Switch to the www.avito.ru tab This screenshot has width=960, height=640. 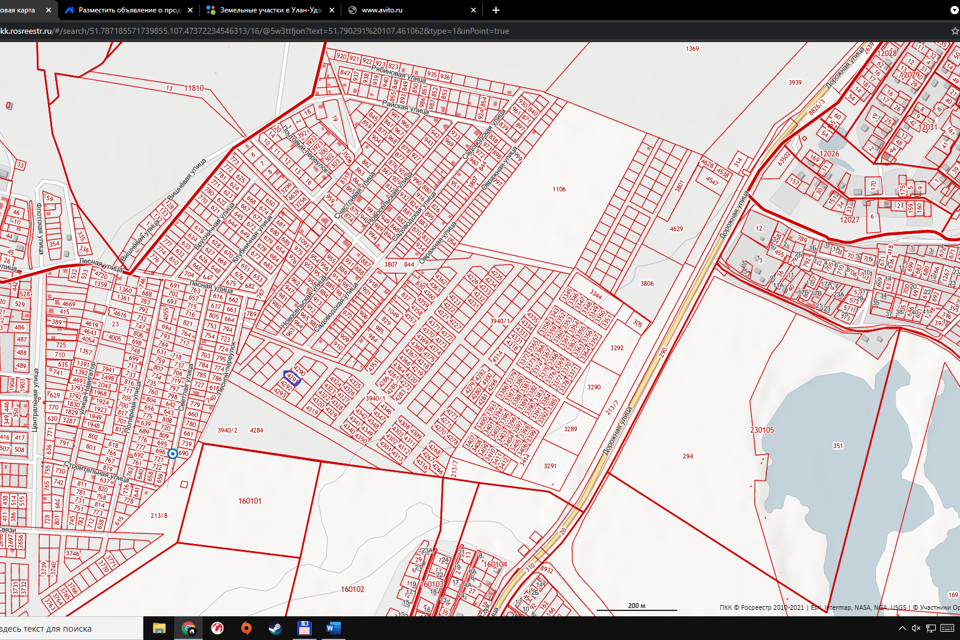point(382,10)
